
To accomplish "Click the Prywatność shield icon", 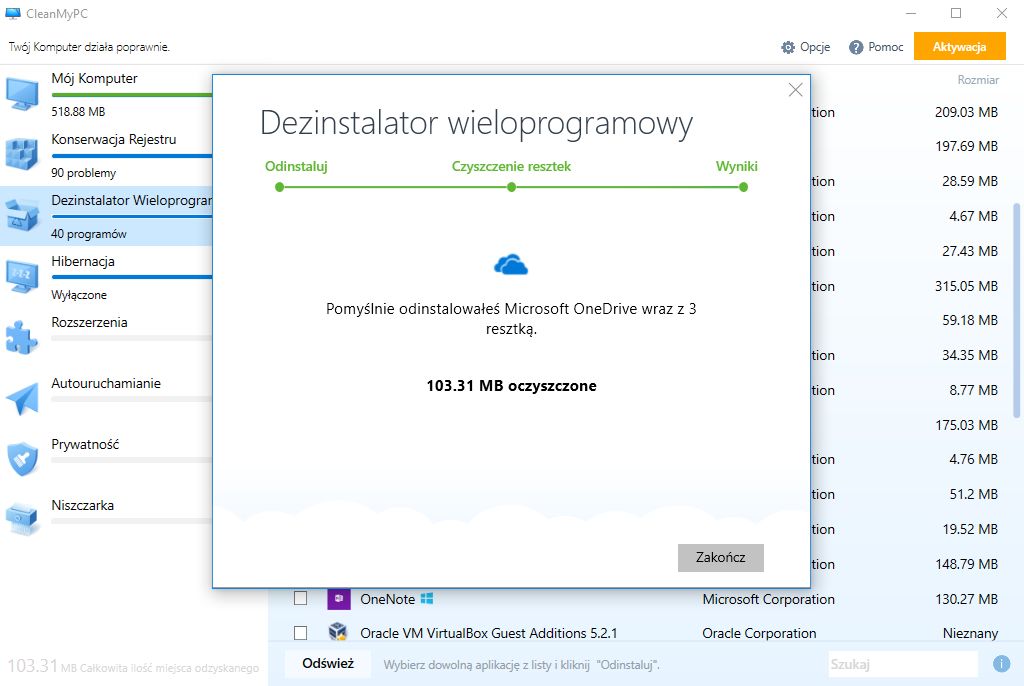I will (22, 459).
